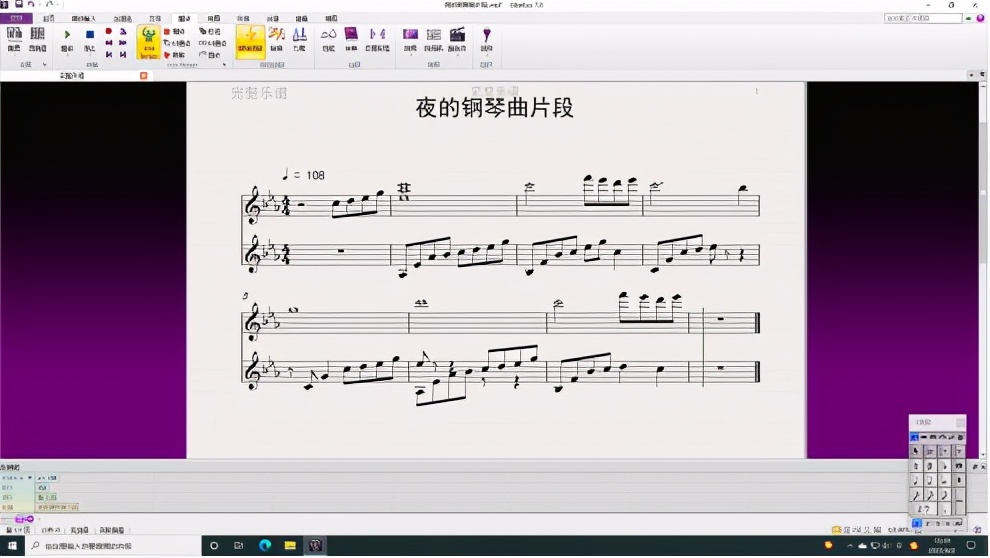Click the redo arrow in quick access toolbar
This screenshot has width=990, height=558.
(50, 4)
